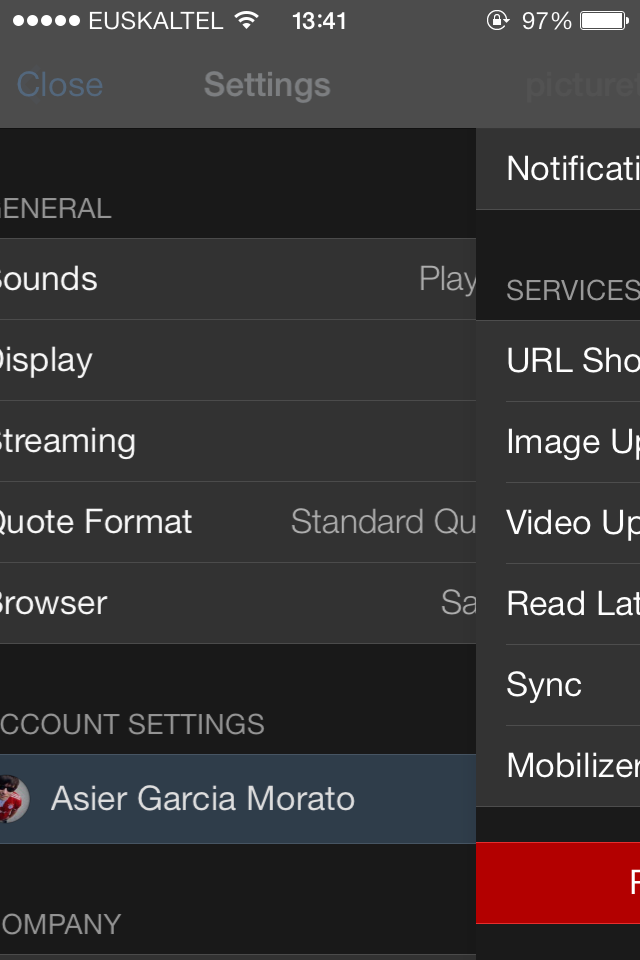Open the Image Upload service option
Viewport: 640px width, 960px height.
571,441
